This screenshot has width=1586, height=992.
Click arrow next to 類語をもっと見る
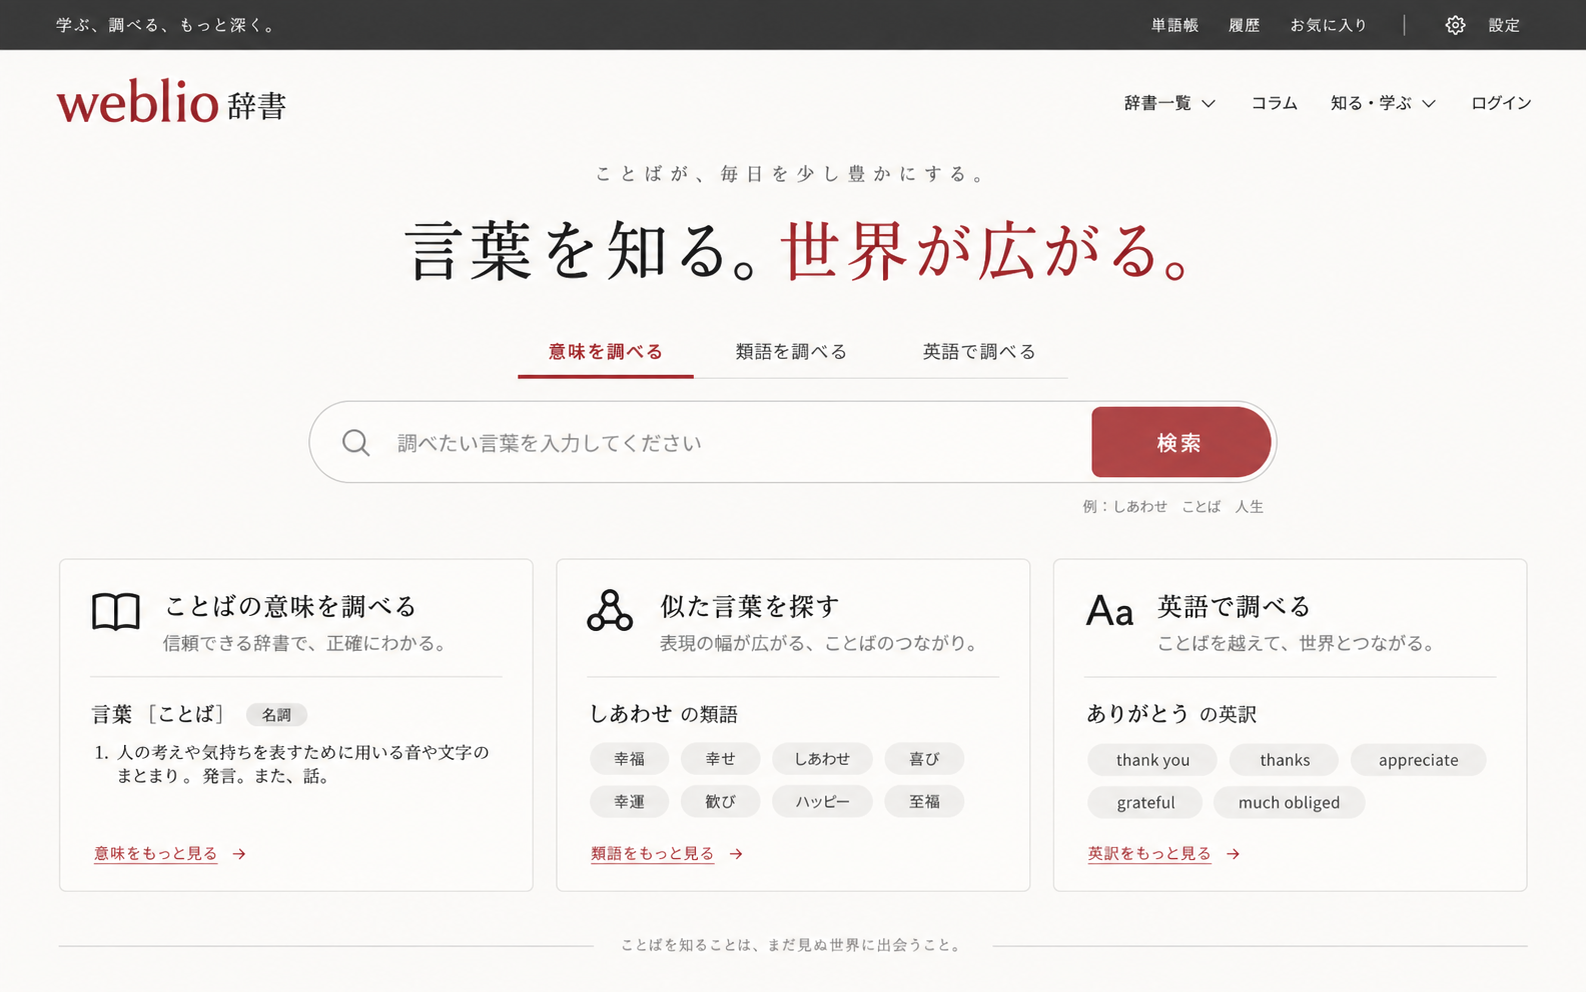click(x=736, y=854)
